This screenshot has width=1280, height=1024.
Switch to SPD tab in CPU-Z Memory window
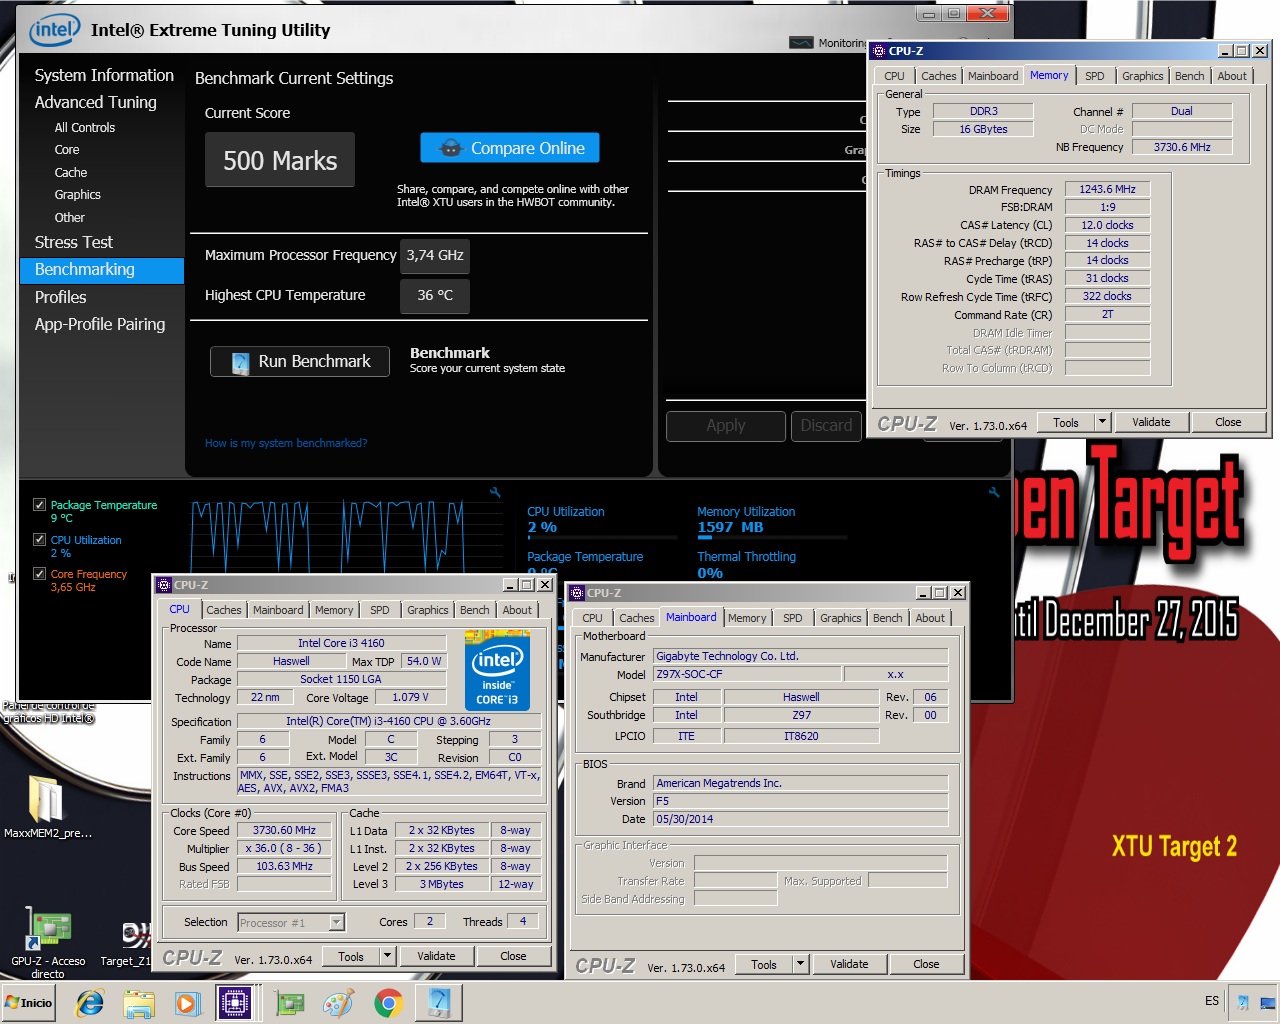click(1095, 76)
